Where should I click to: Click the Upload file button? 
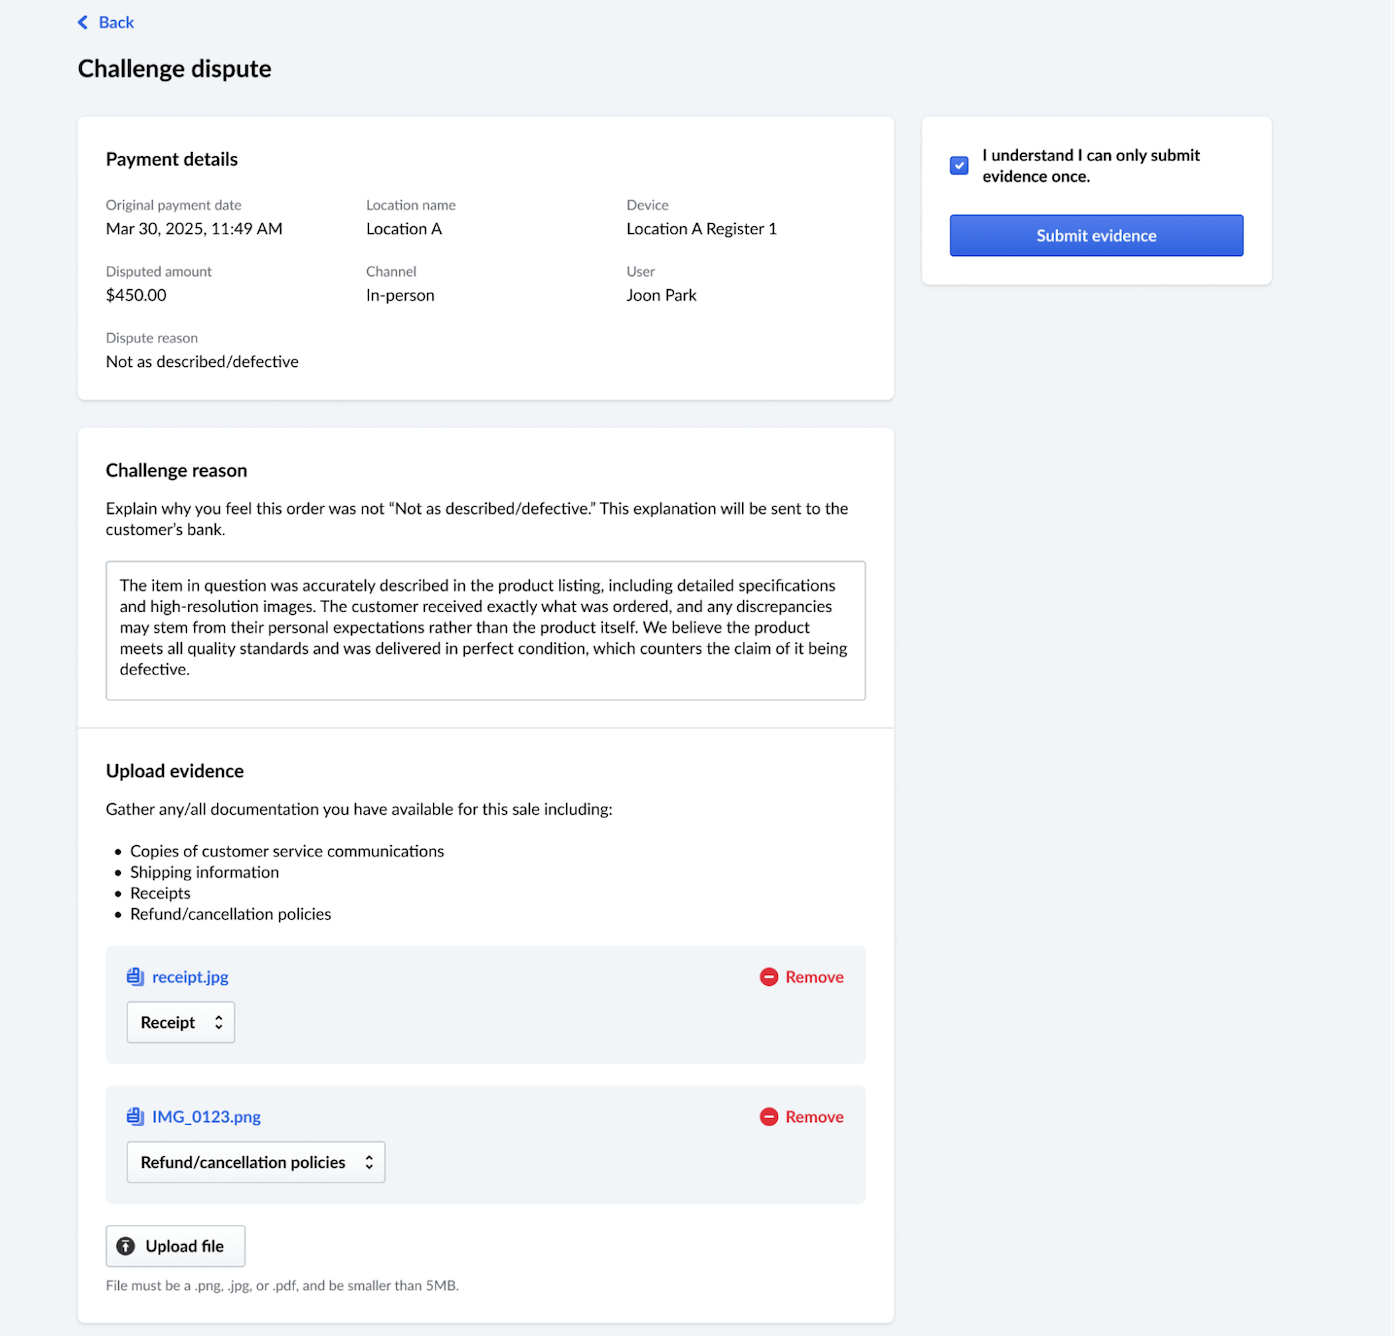pyautogui.click(x=175, y=1246)
